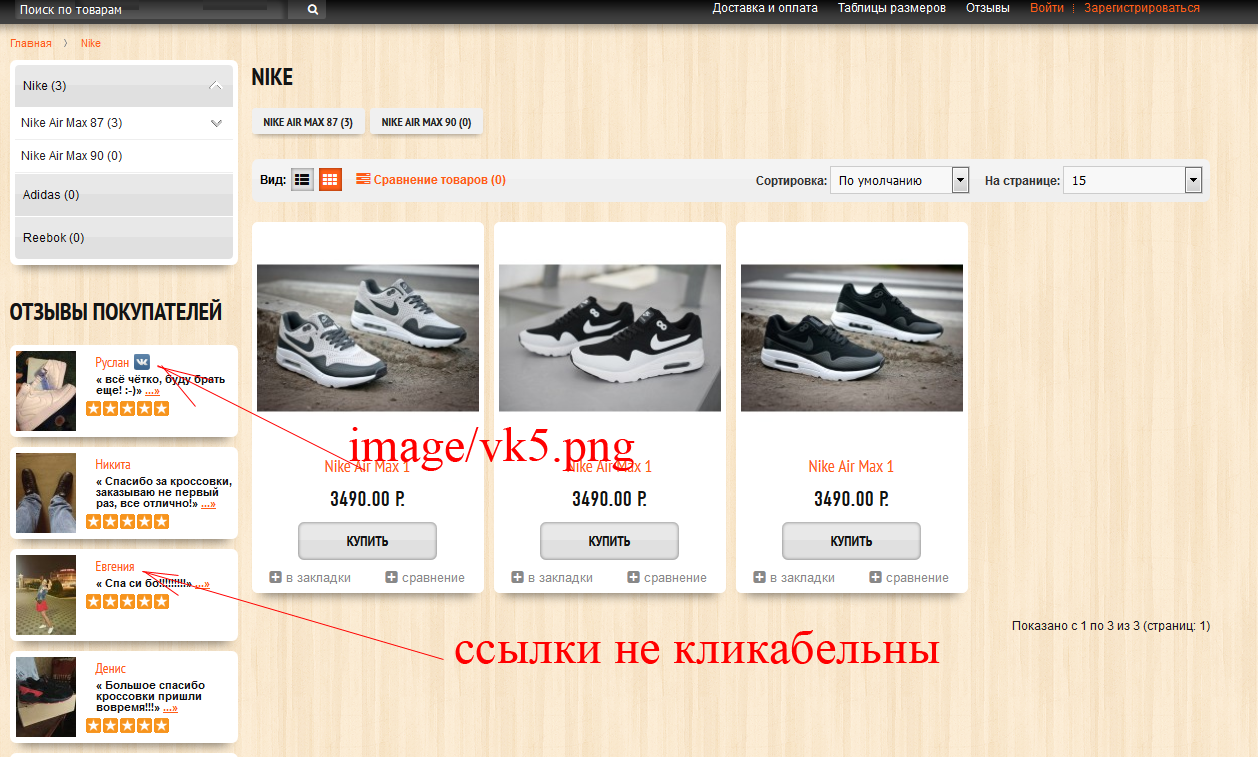Screen dimensions: 1258x757
Task: Click five-star rating under Денис review
Action: (x=127, y=726)
